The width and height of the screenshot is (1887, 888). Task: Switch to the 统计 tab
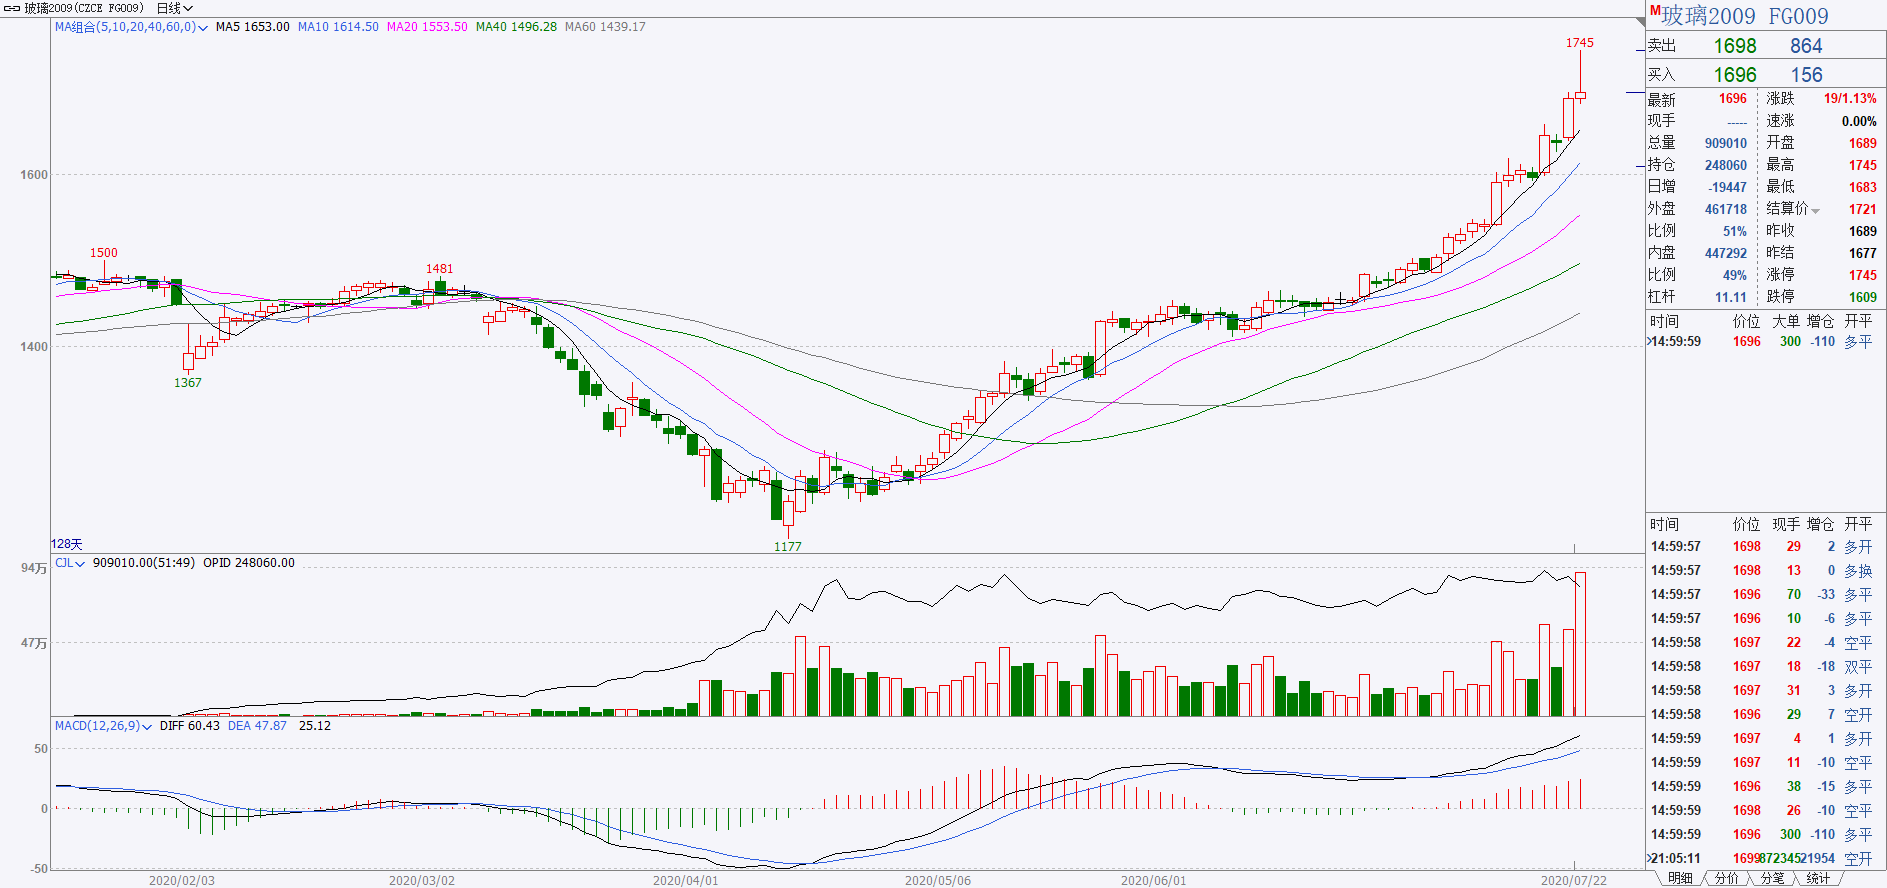(1819, 878)
